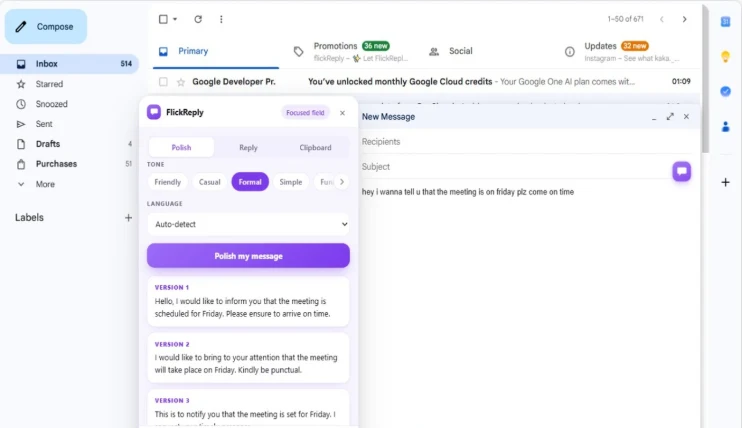Open Google Calendar side panel icon
This screenshot has width=742, height=428.
click(x=725, y=22)
